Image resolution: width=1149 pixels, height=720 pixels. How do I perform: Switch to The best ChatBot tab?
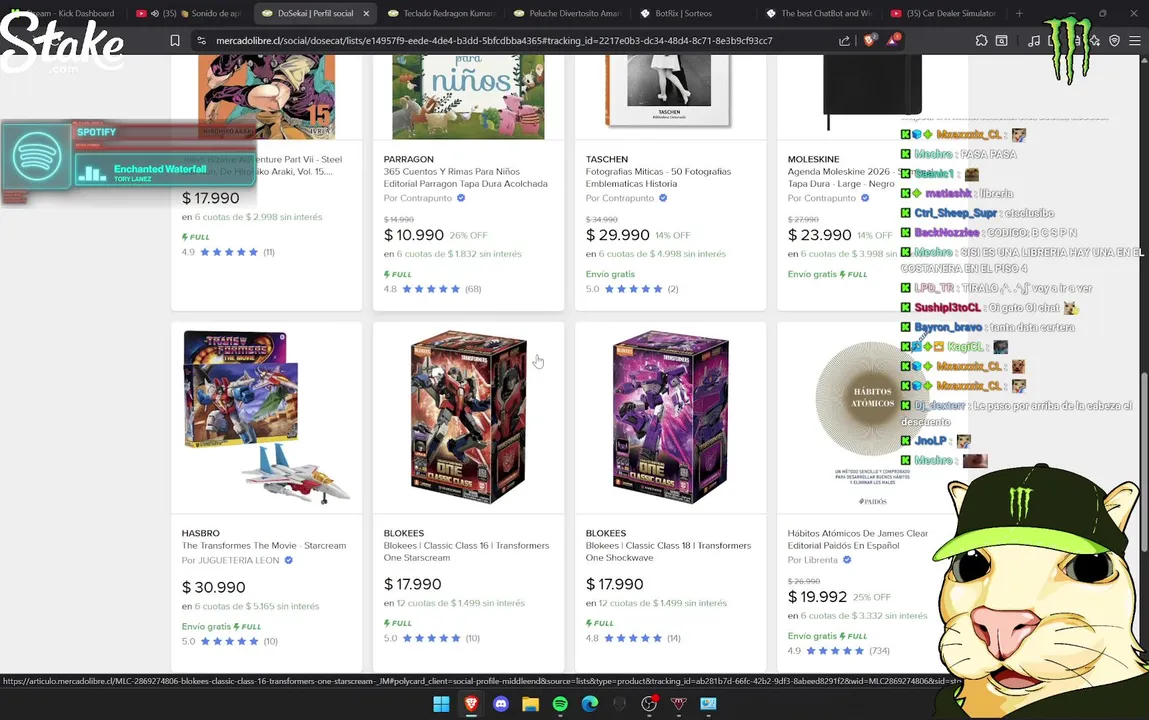(819, 13)
